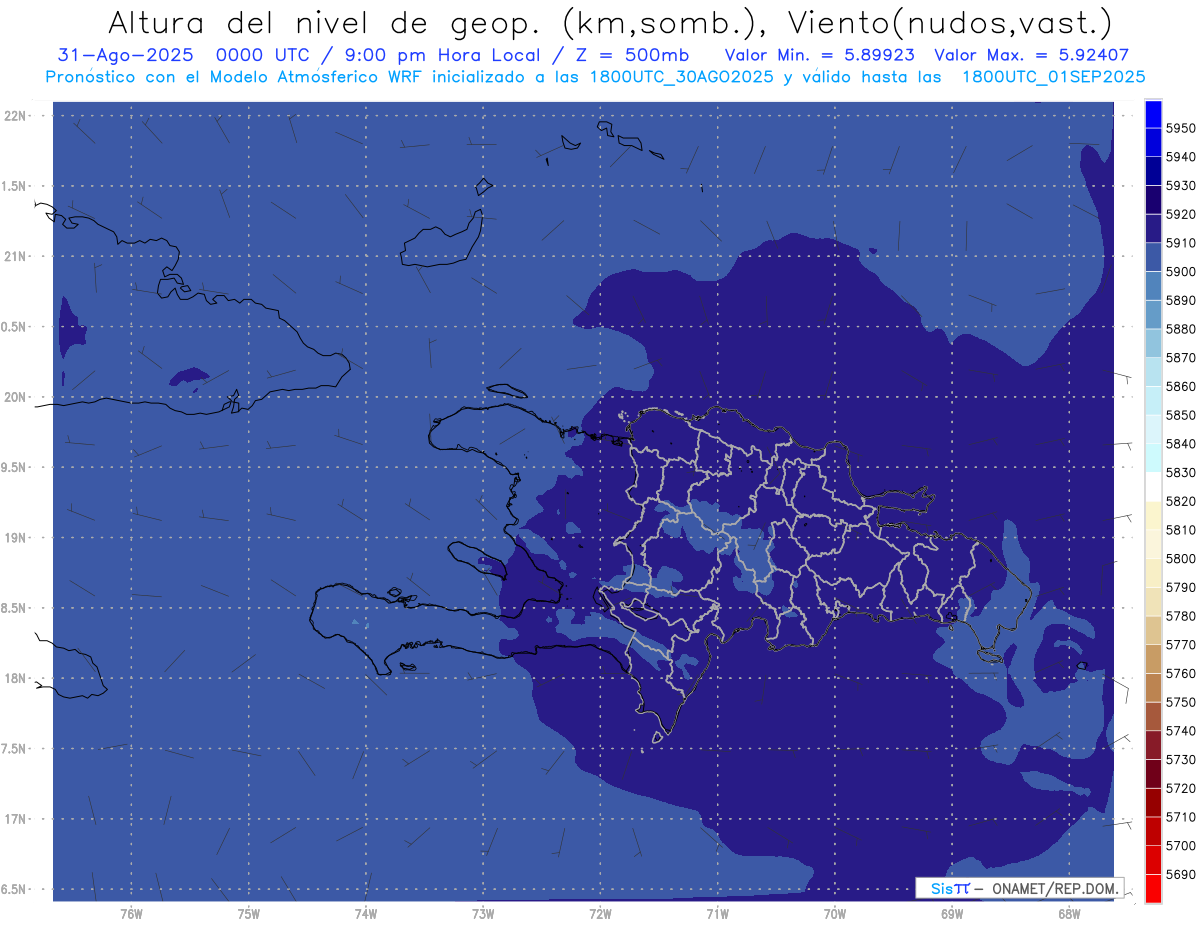The width and height of the screenshot is (1200, 927).
Task: Click the latitude axis label "20N"
Action: 15,397
